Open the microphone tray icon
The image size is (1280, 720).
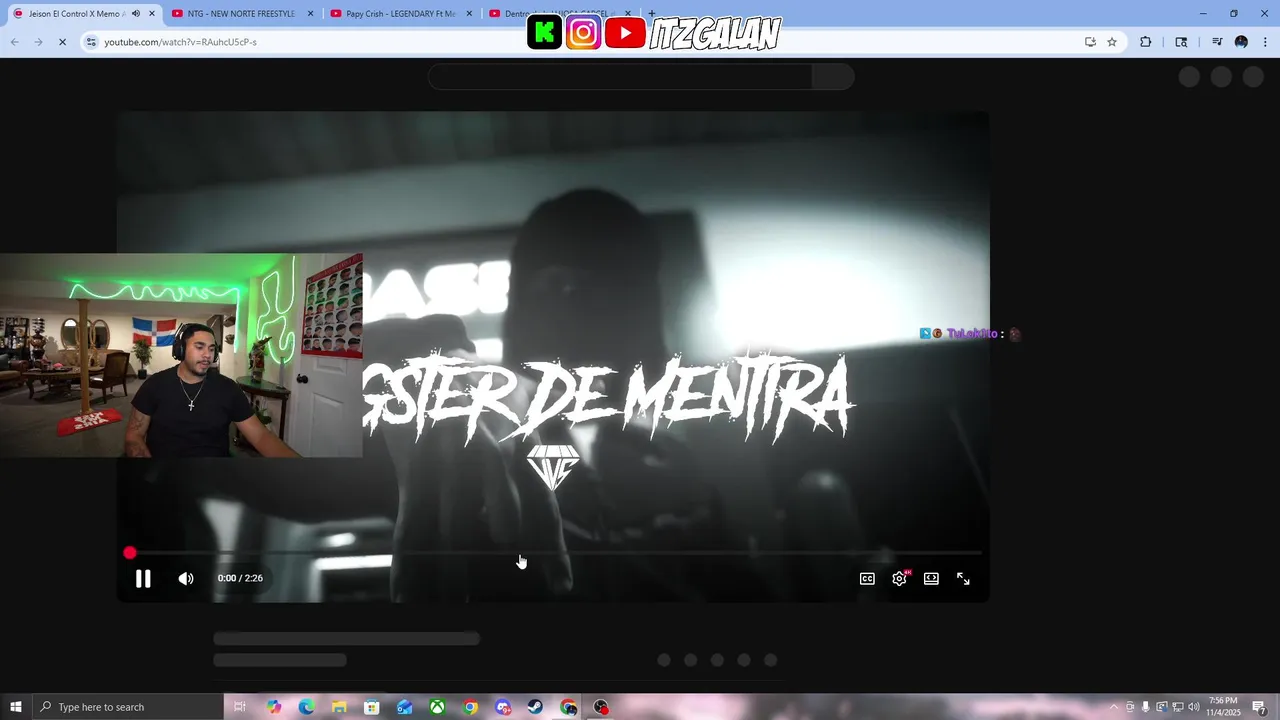(x=1146, y=707)
